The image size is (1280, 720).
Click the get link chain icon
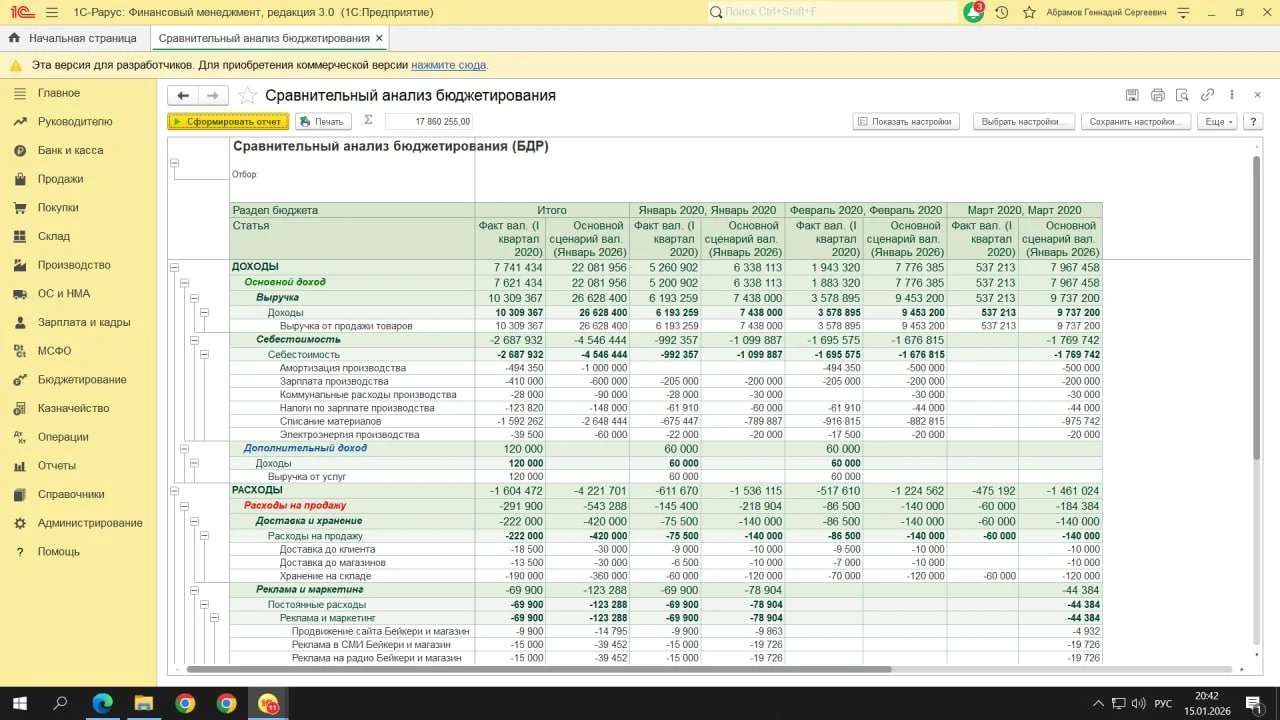pyautogui.click(x=1207, y=95)
